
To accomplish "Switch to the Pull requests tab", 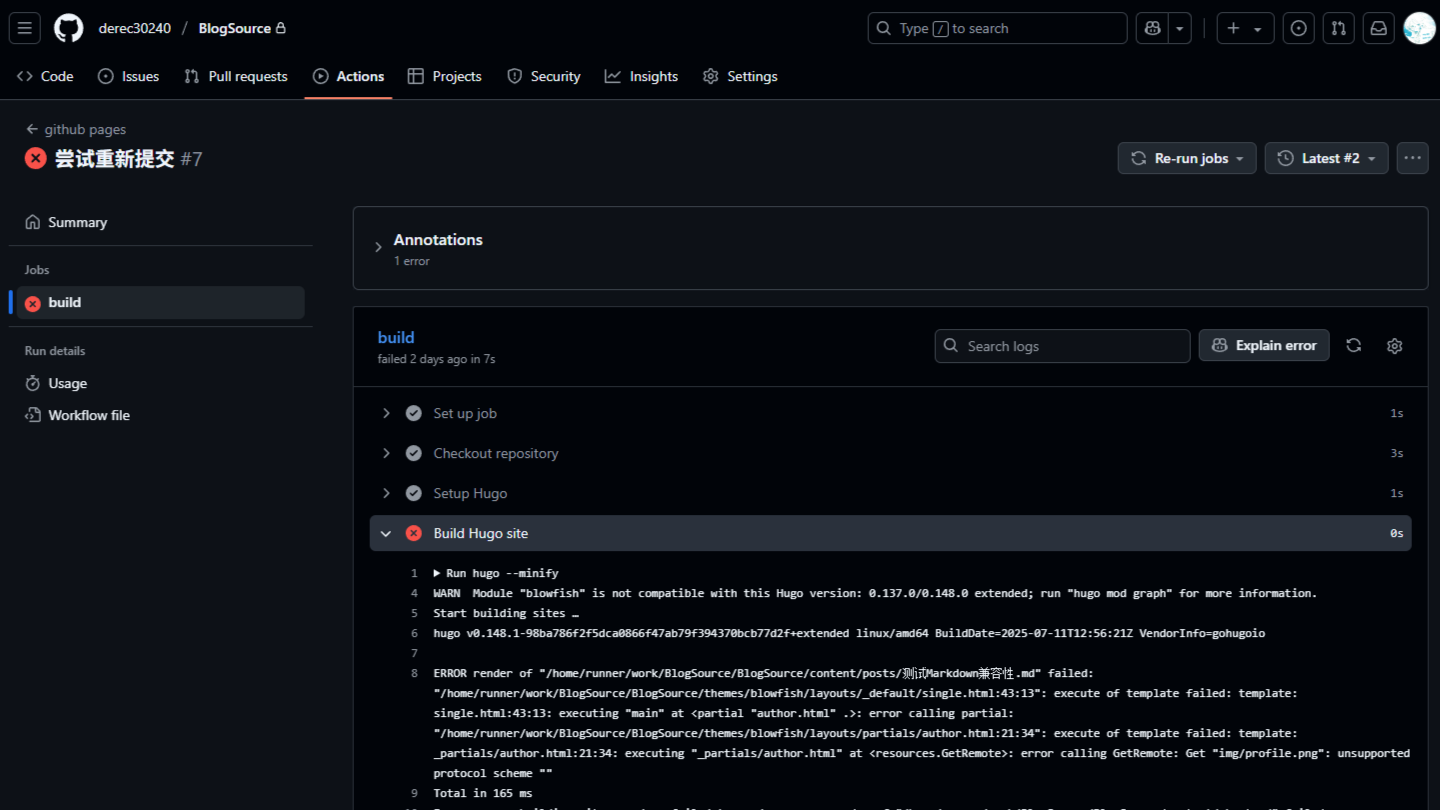I will coord(236,76).
